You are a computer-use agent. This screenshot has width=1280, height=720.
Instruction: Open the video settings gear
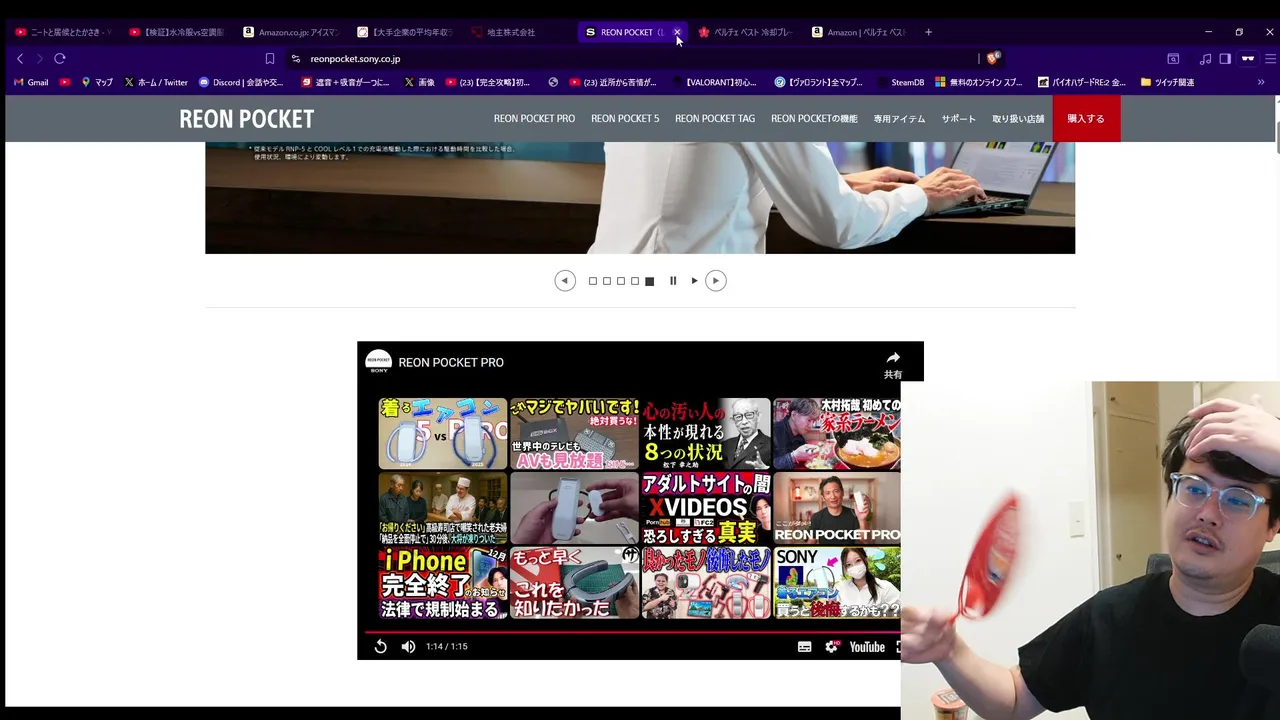click(831, 647)
